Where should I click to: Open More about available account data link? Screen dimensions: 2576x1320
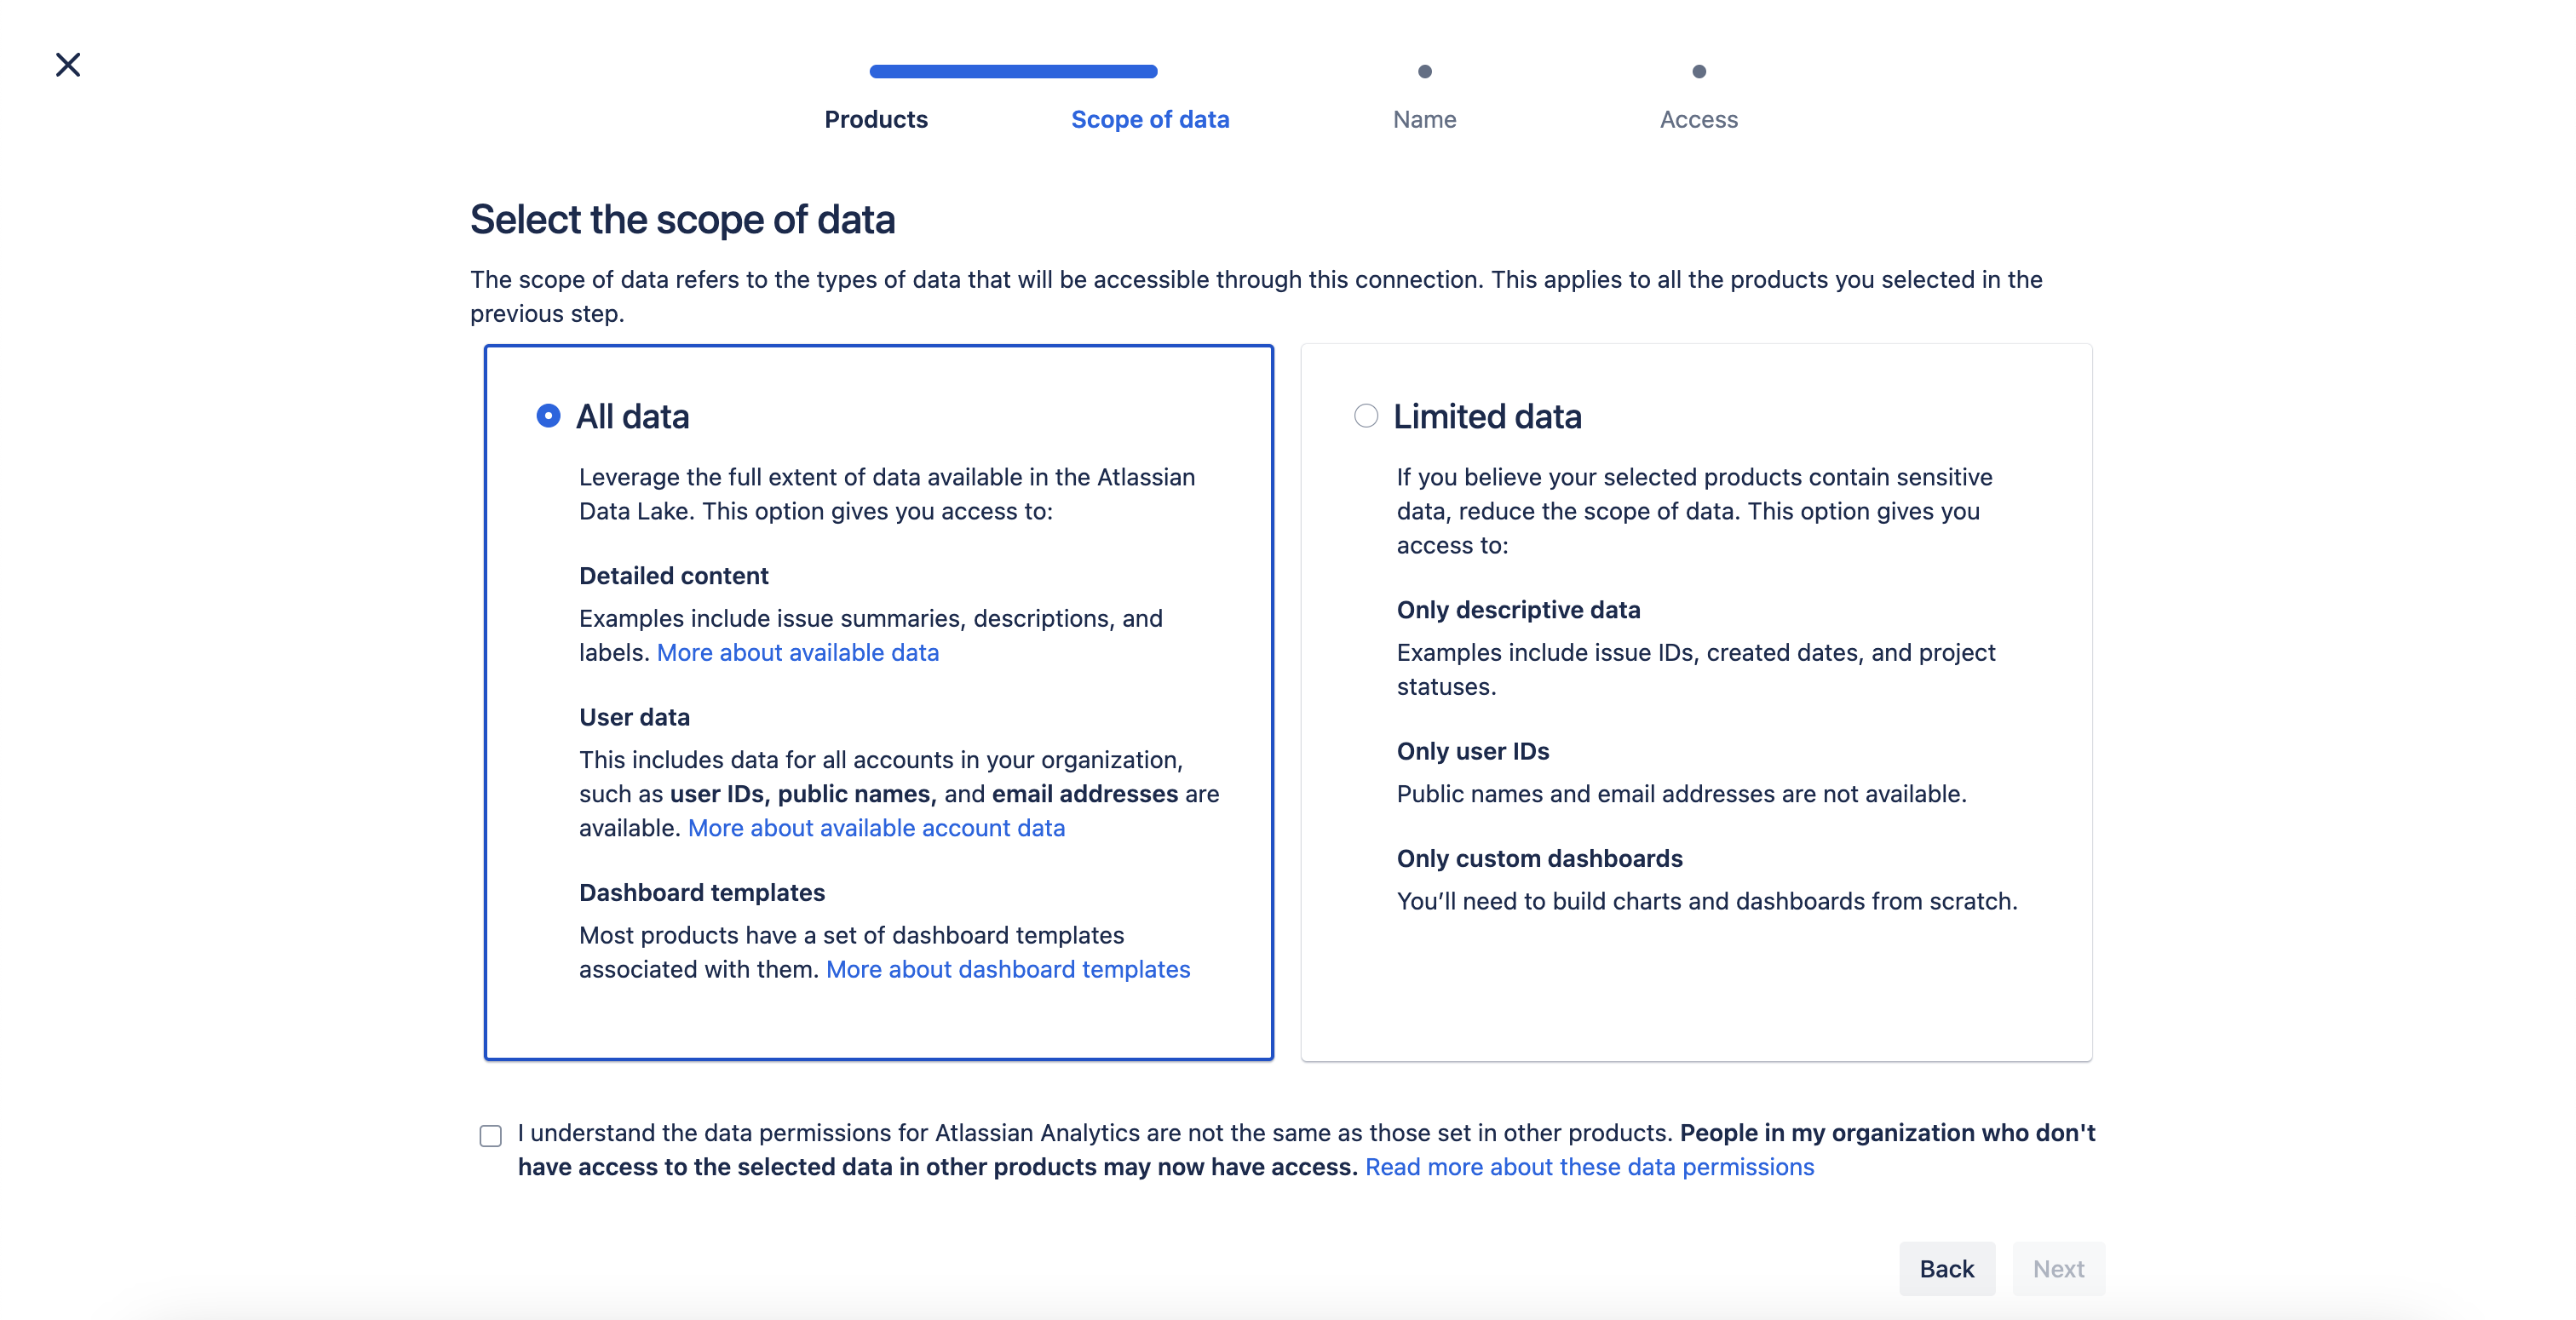876,828
